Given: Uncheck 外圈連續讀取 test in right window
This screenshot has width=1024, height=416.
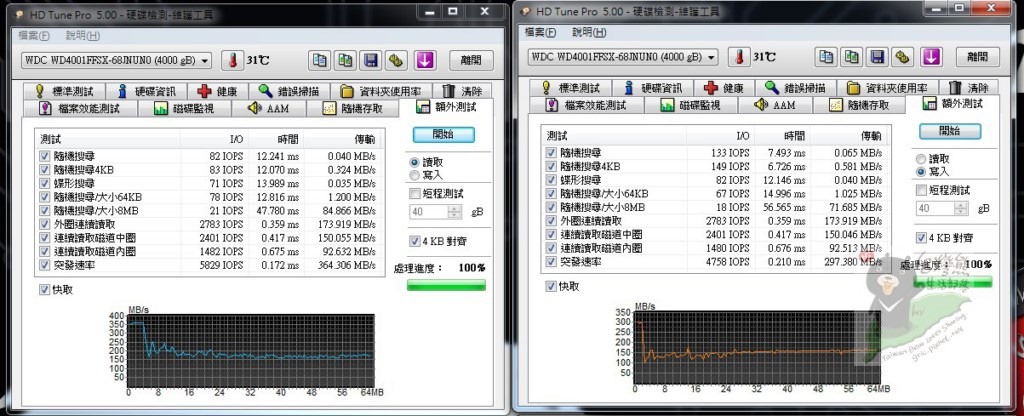Looking at the screenshot, I should click(551, 221).
